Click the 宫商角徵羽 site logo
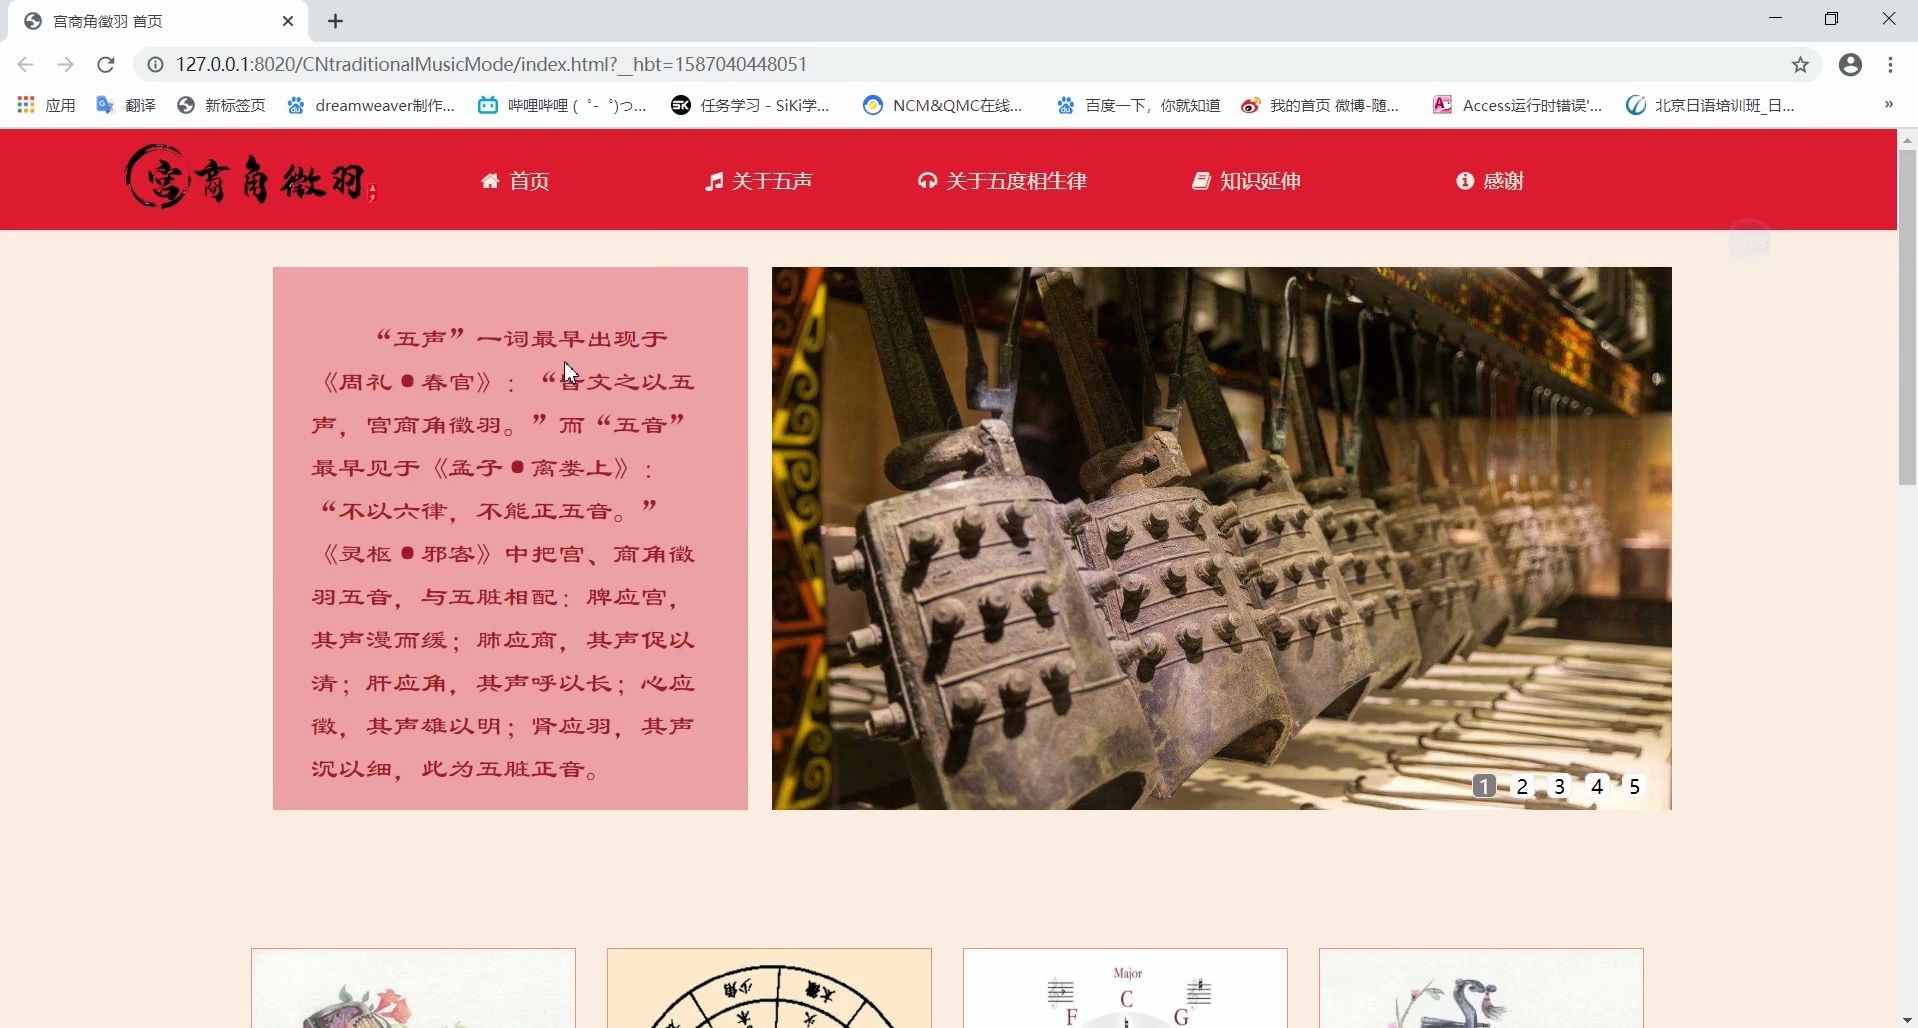Image resolution: width=1918 pixels, height=1028 pixels. (x=250, y=176)
